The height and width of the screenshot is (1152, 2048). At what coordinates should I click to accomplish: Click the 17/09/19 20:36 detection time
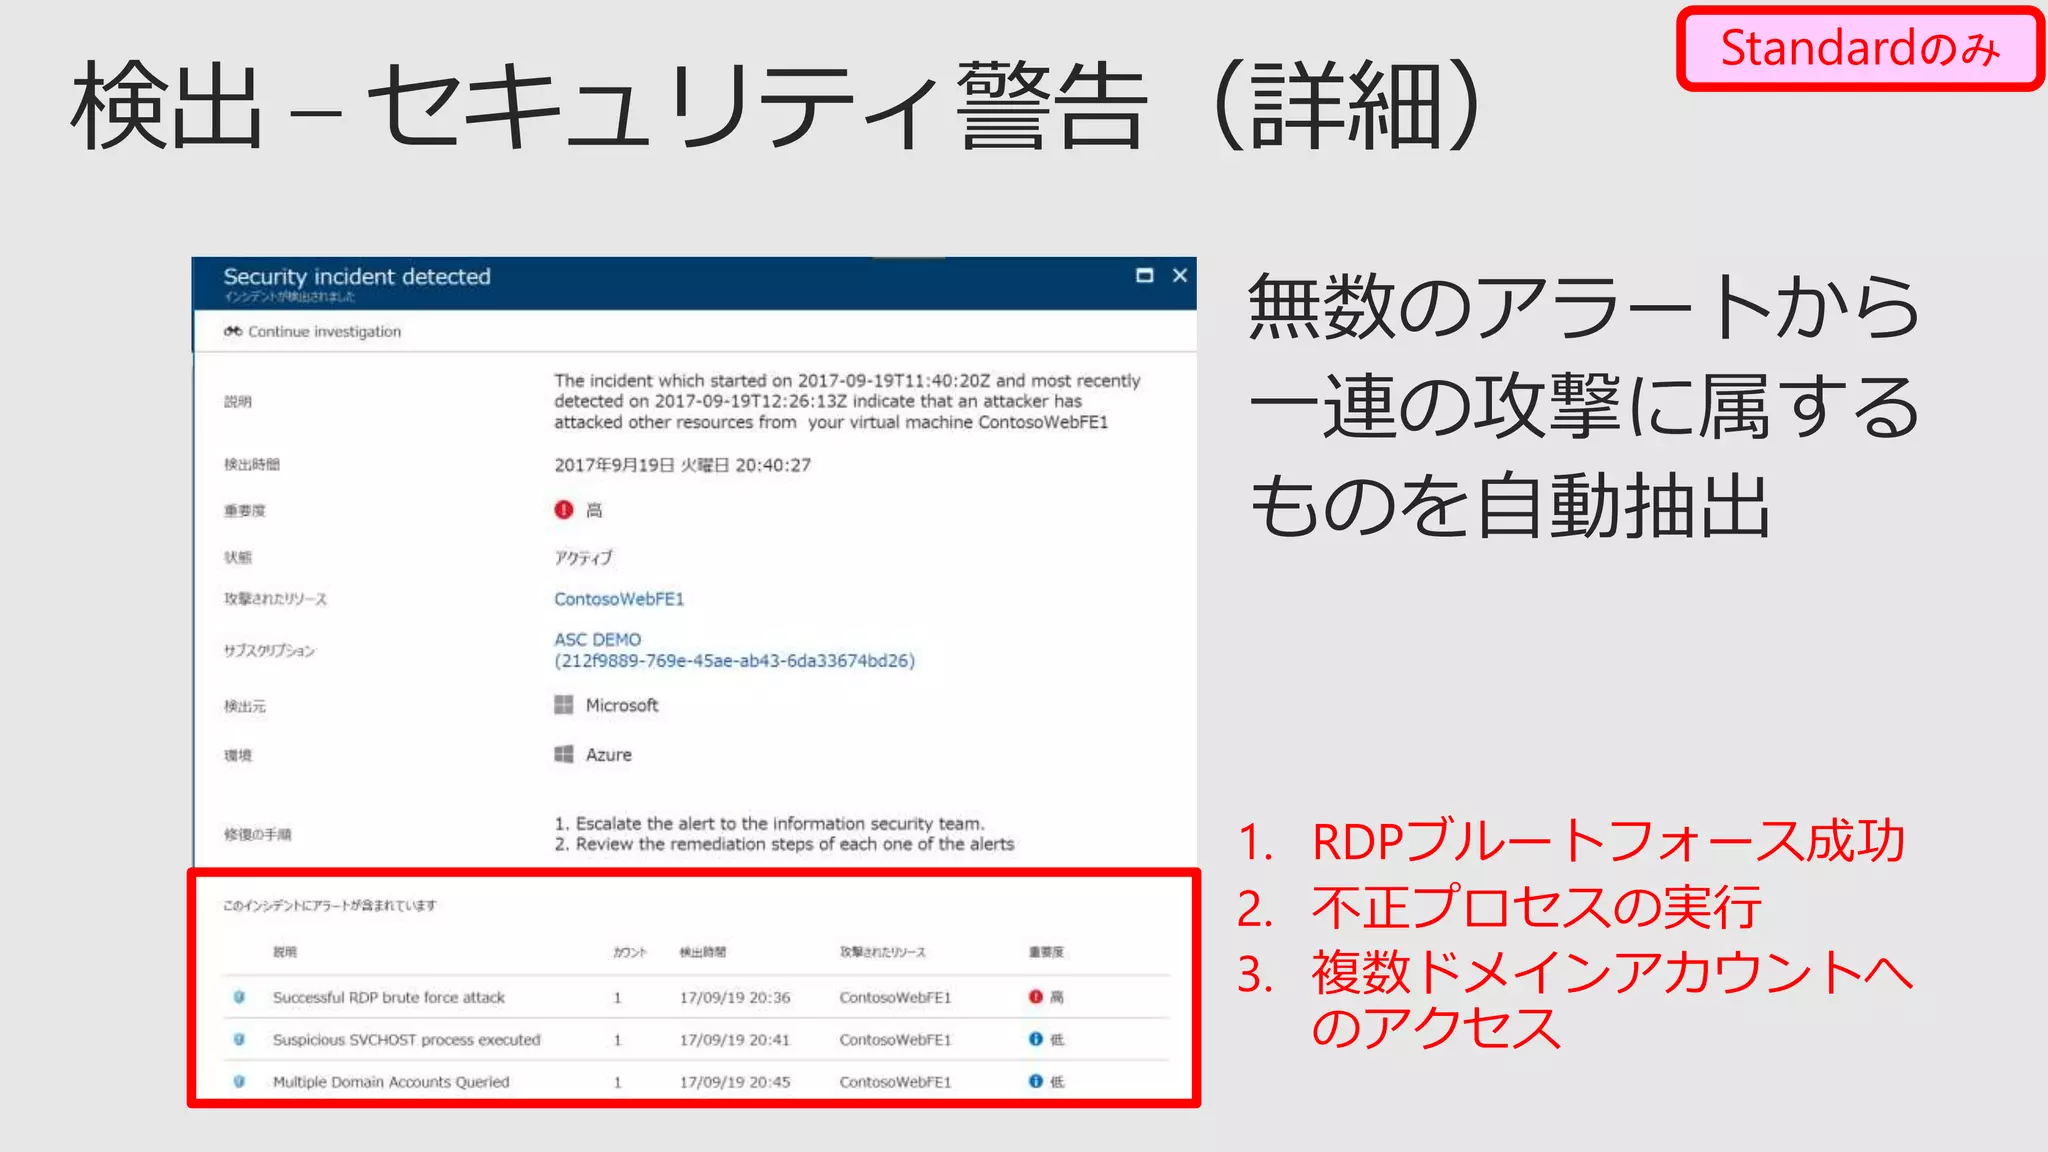coord(735,997)
